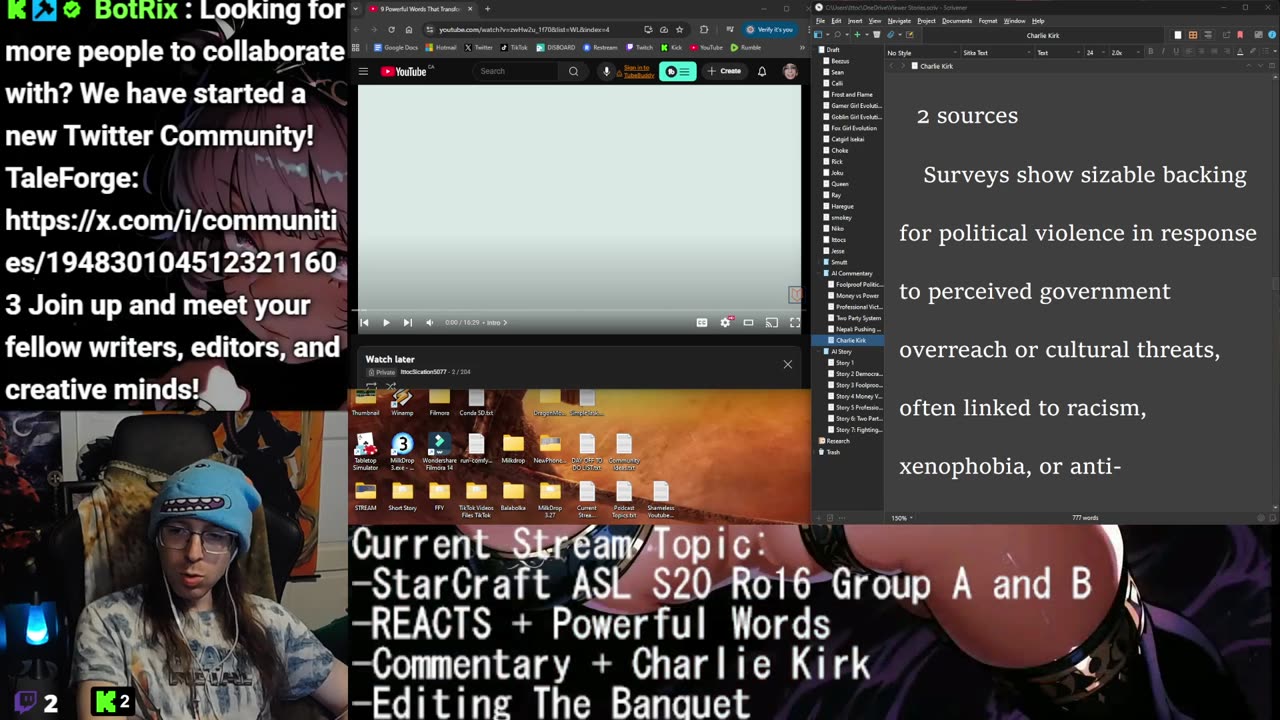Select the 9 Powerful Words browser tab

(417, 9)
